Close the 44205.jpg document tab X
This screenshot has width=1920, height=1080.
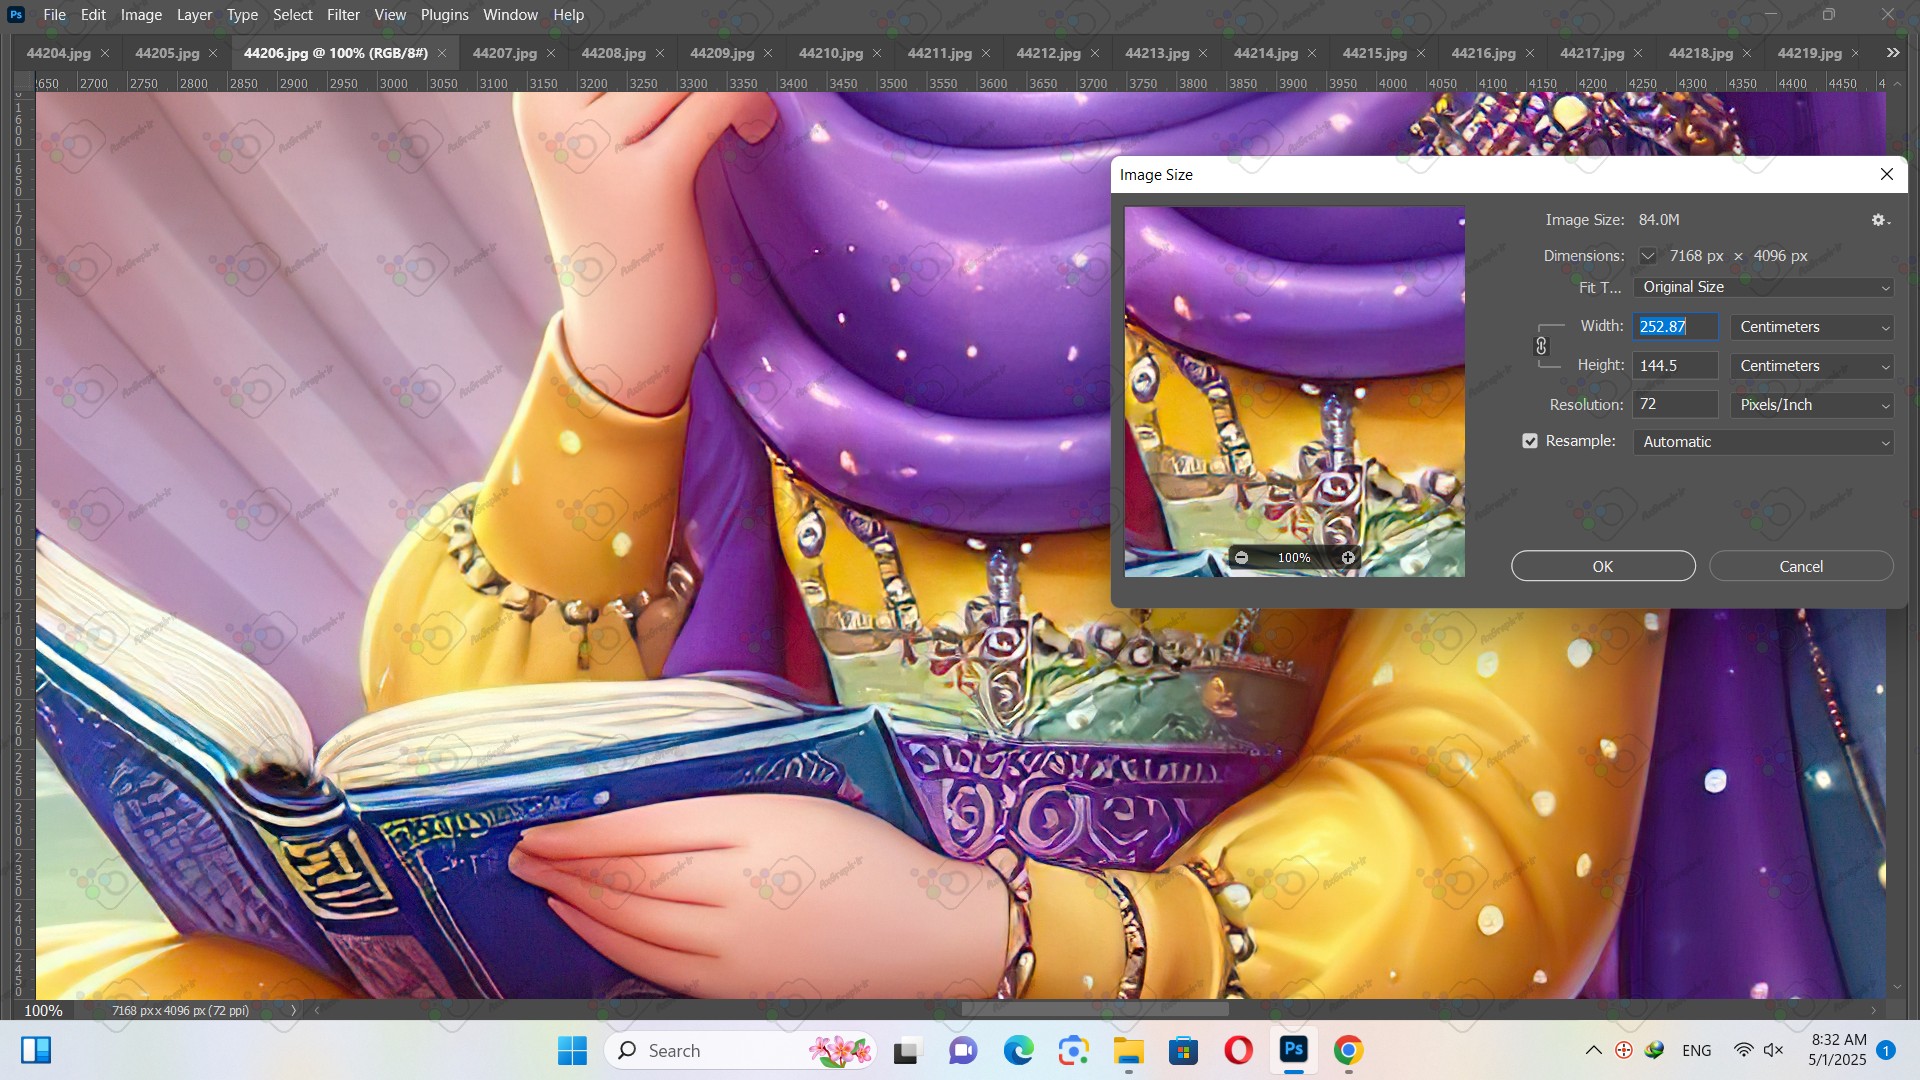(213, 53)
